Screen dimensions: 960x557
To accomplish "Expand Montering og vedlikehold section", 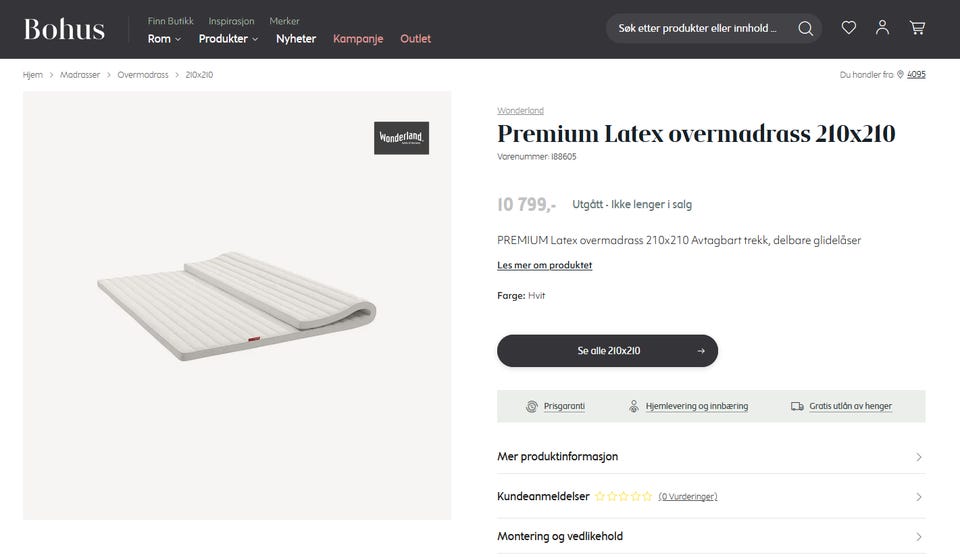I will [711, 536].
